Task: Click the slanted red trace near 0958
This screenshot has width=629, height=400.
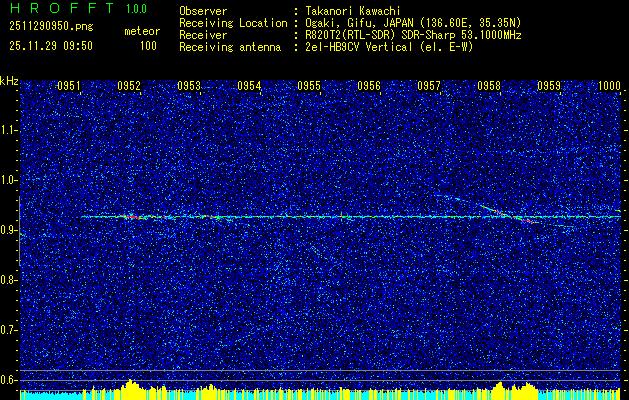Action: coord(509,215)
